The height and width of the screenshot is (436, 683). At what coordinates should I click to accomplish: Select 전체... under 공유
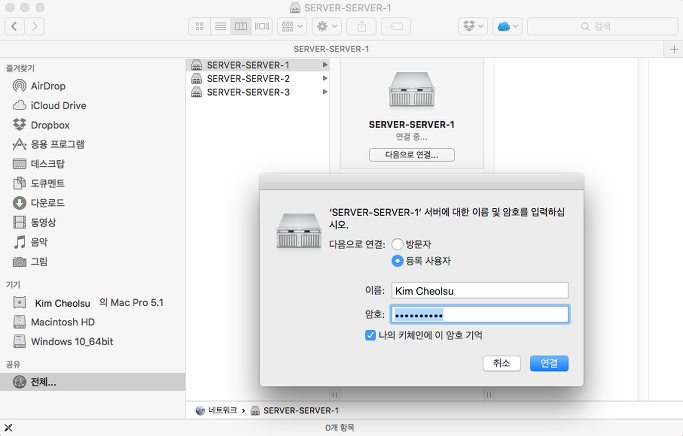(x=92, y=382)
